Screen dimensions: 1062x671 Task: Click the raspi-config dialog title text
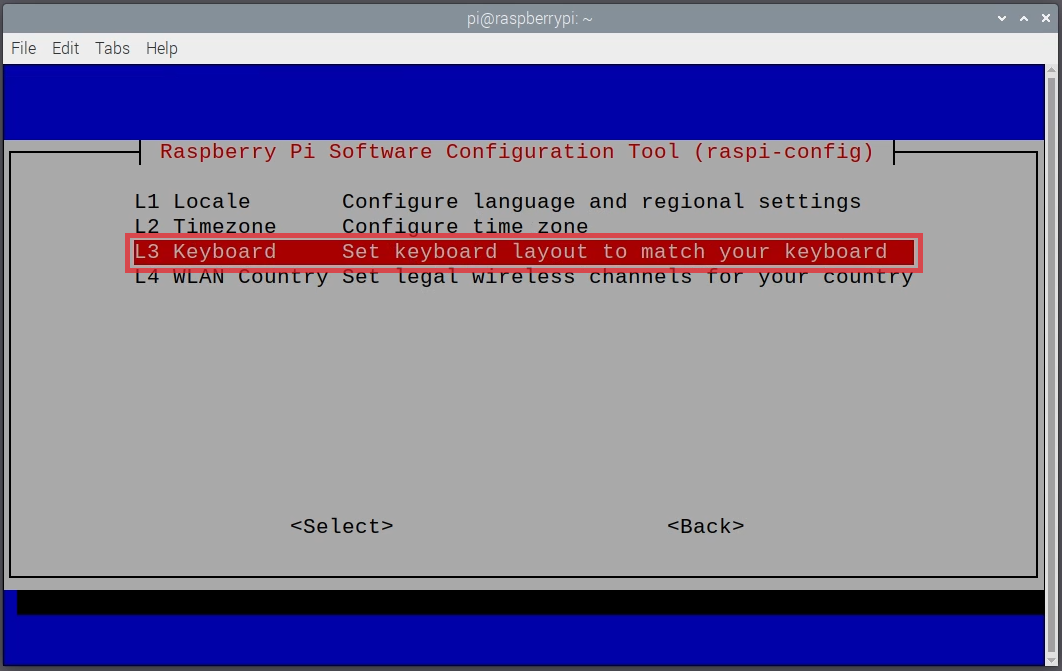pos(516,152)
